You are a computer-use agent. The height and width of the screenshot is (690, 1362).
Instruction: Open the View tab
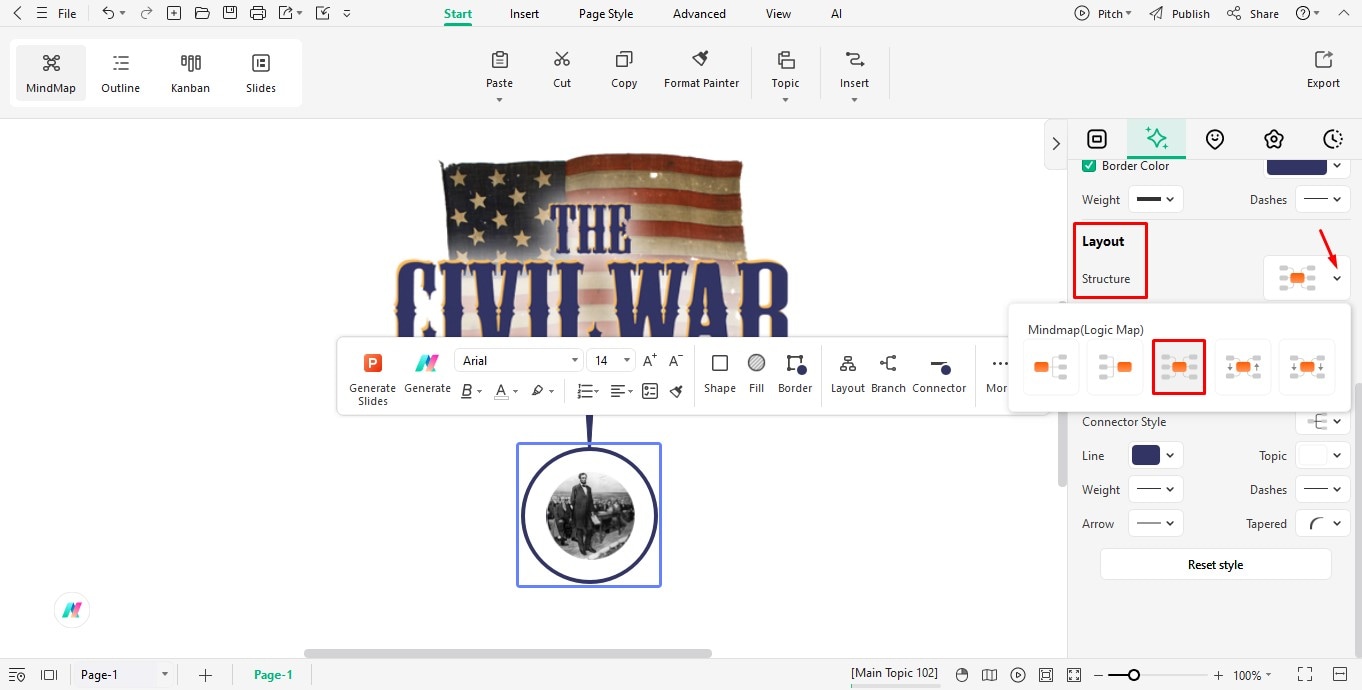[x=778, y=14]
